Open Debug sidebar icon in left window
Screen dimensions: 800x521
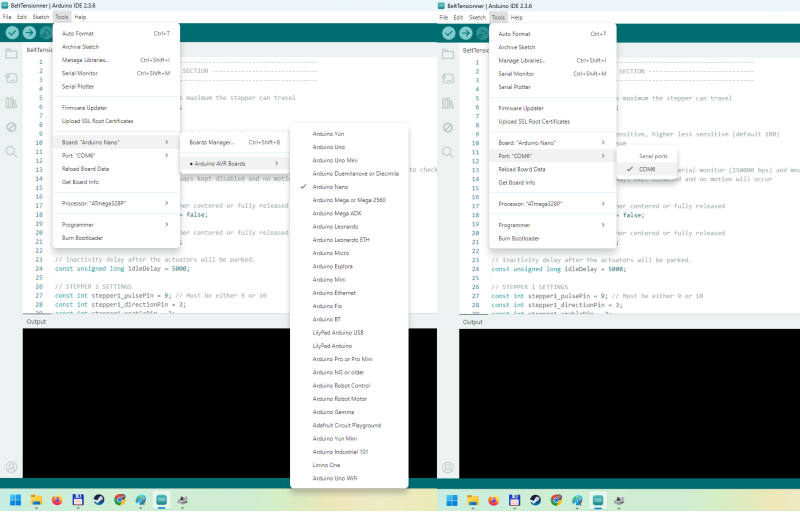coord(11,127)
